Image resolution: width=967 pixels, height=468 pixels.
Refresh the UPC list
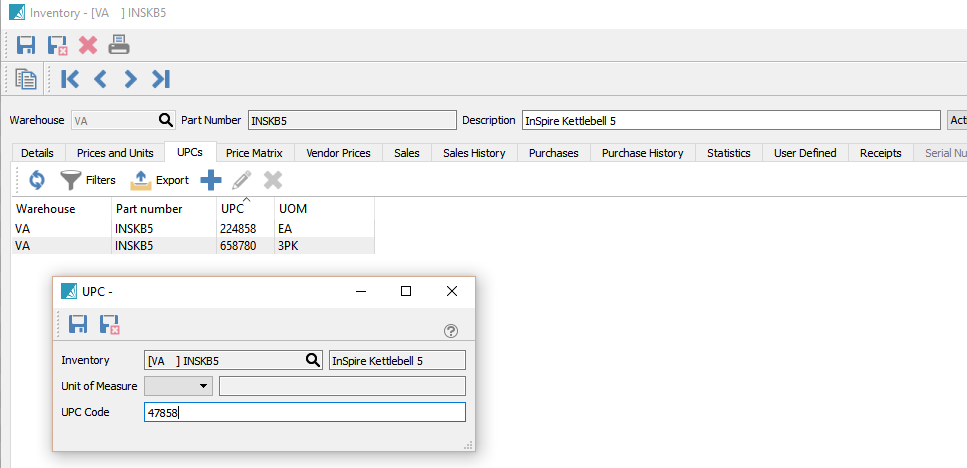(37, 180)
